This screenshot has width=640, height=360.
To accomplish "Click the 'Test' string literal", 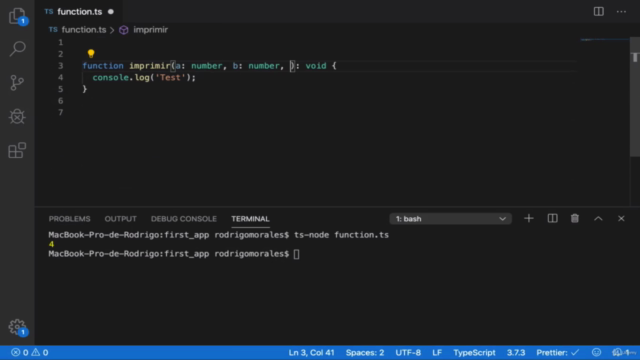I will 170,78.
